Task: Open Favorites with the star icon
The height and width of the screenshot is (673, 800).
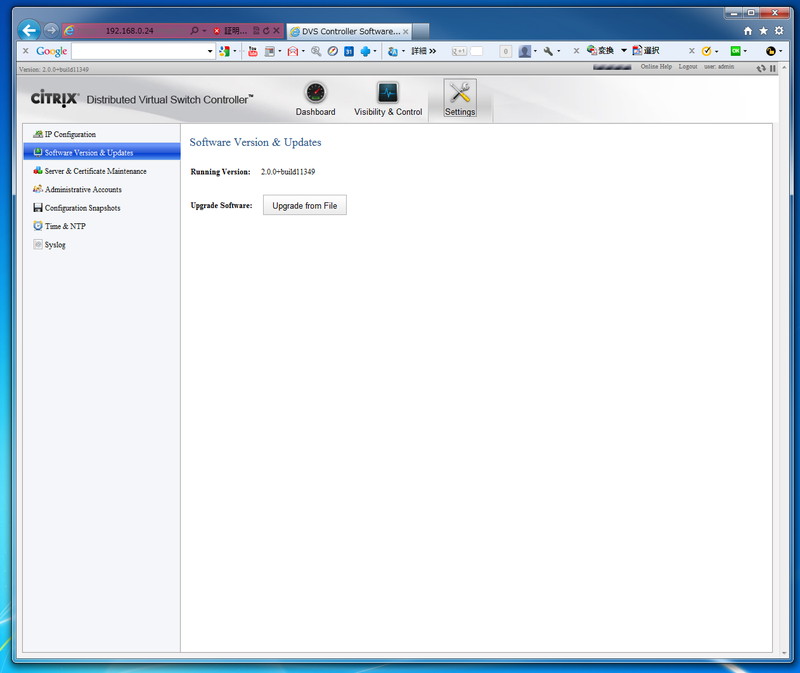Action: tap(763, 31)
